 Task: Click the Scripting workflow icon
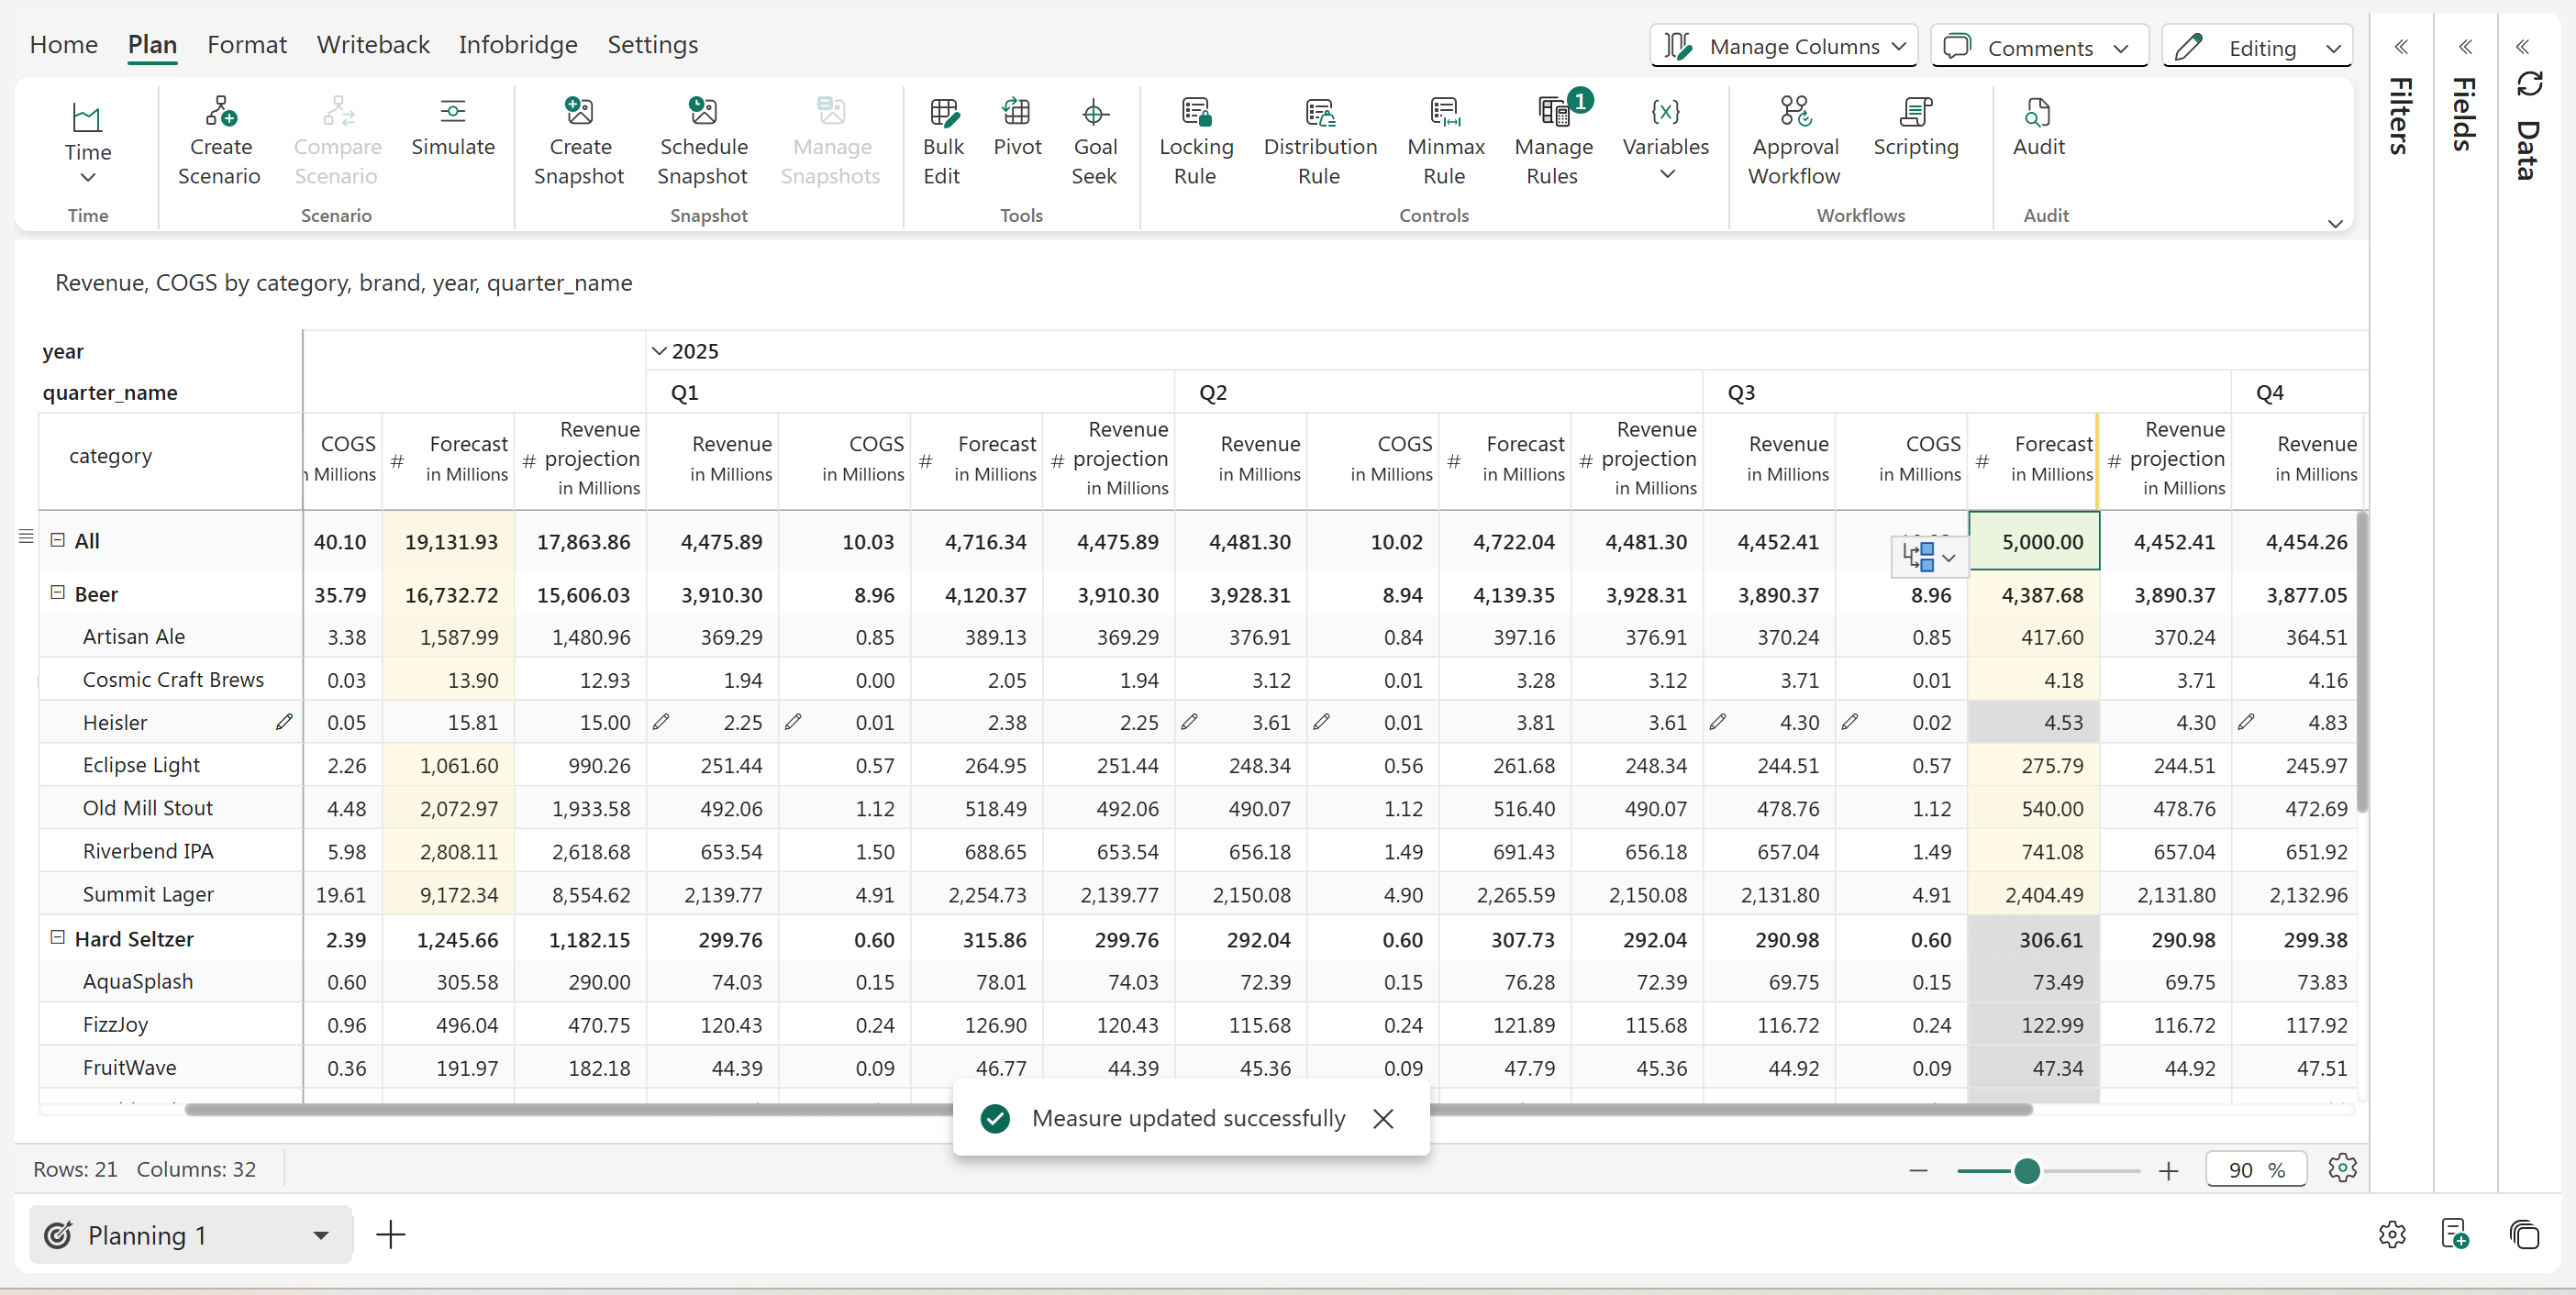pos(1915,112)
